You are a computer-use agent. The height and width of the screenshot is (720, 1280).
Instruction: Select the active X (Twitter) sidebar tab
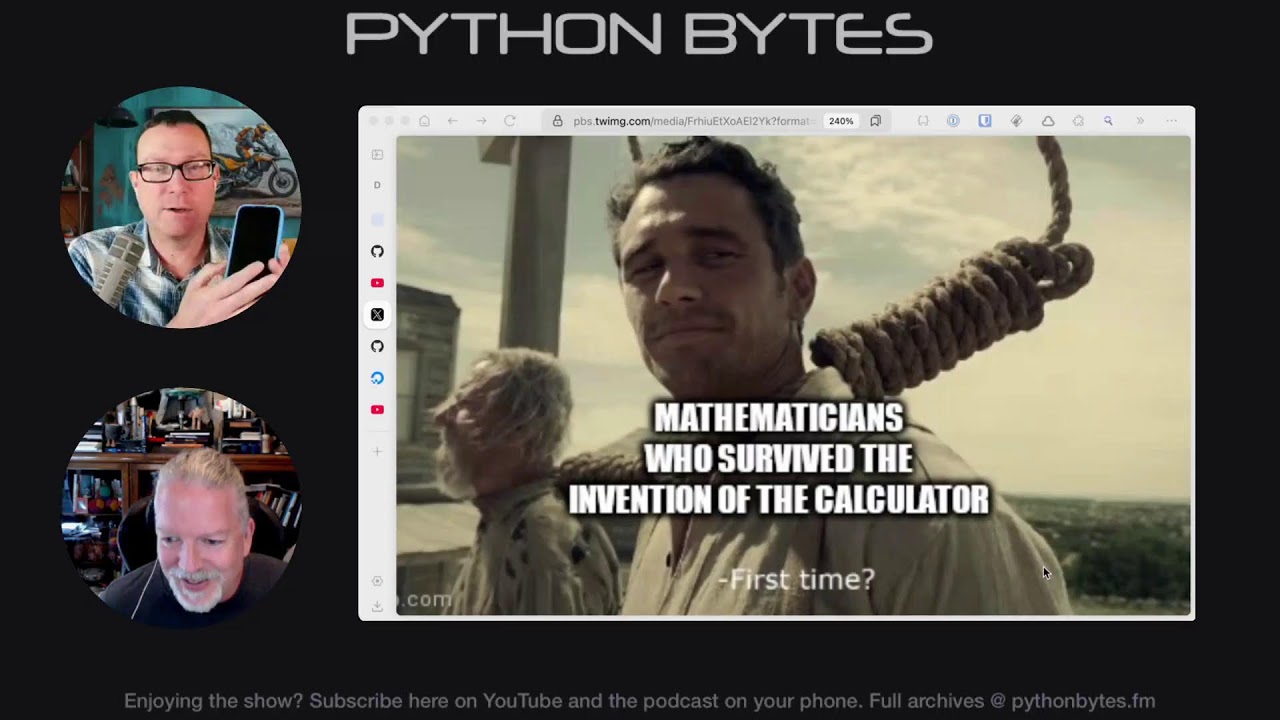[377, 315]
